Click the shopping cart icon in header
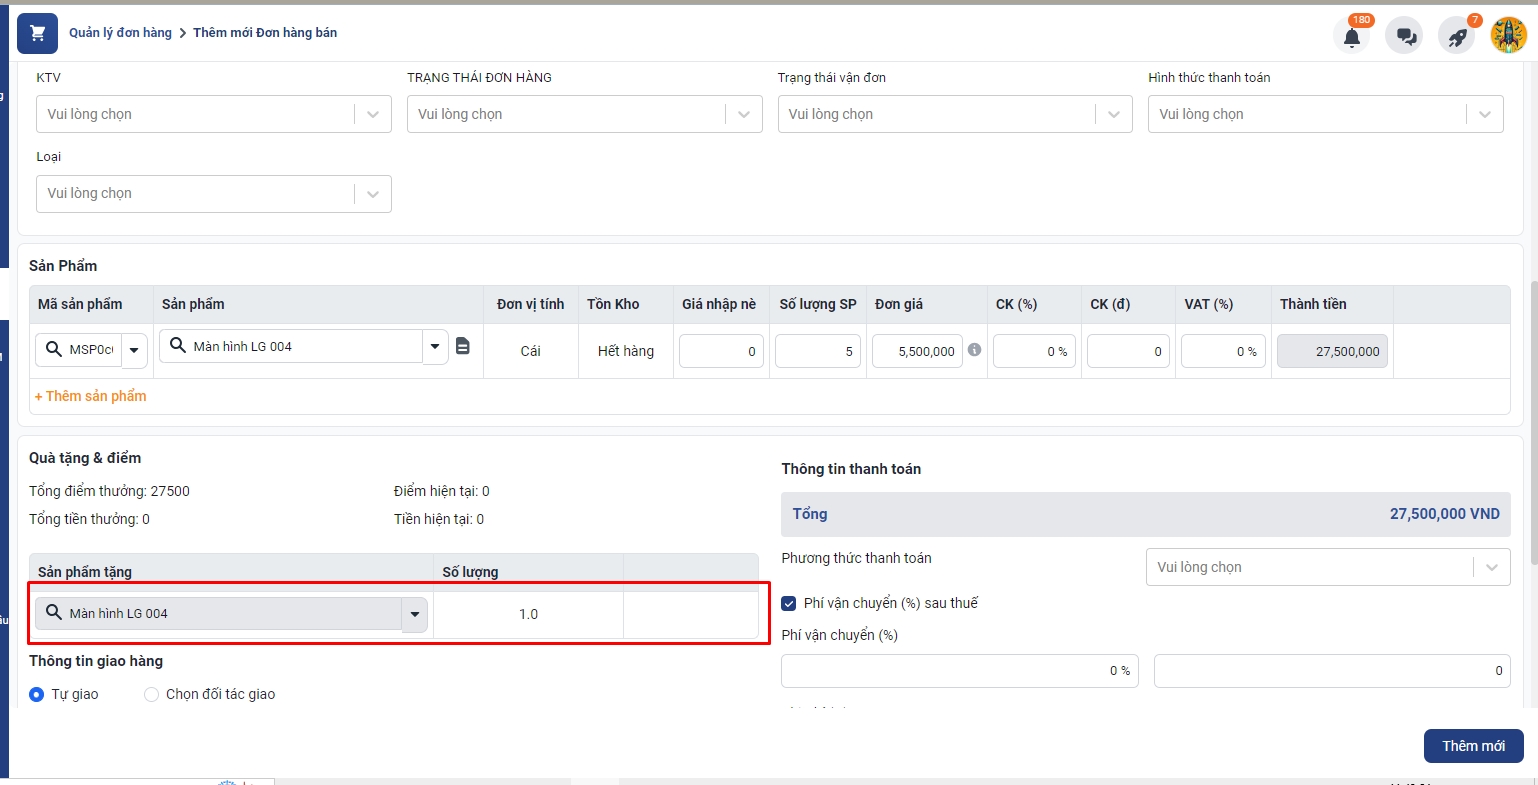The height and width of the screenshot is (785, 1538). tap(38, 33)
